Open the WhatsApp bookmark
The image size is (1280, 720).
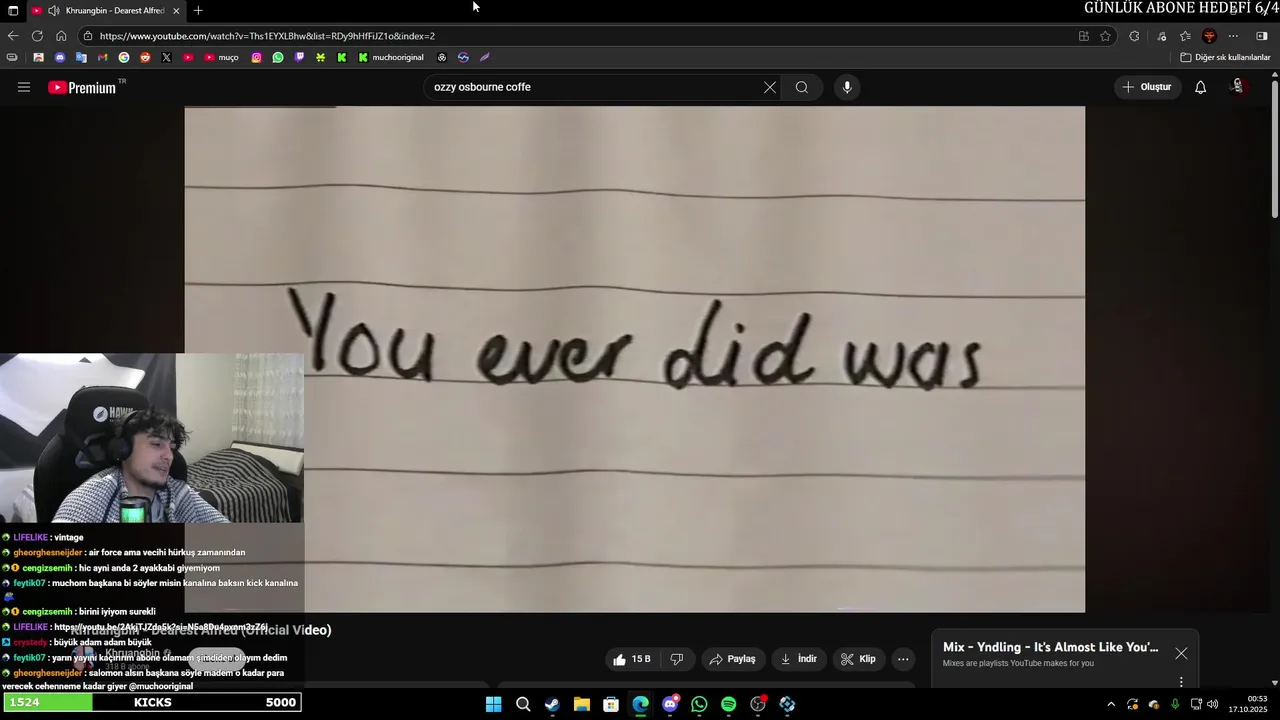click(x=278, y=58)
